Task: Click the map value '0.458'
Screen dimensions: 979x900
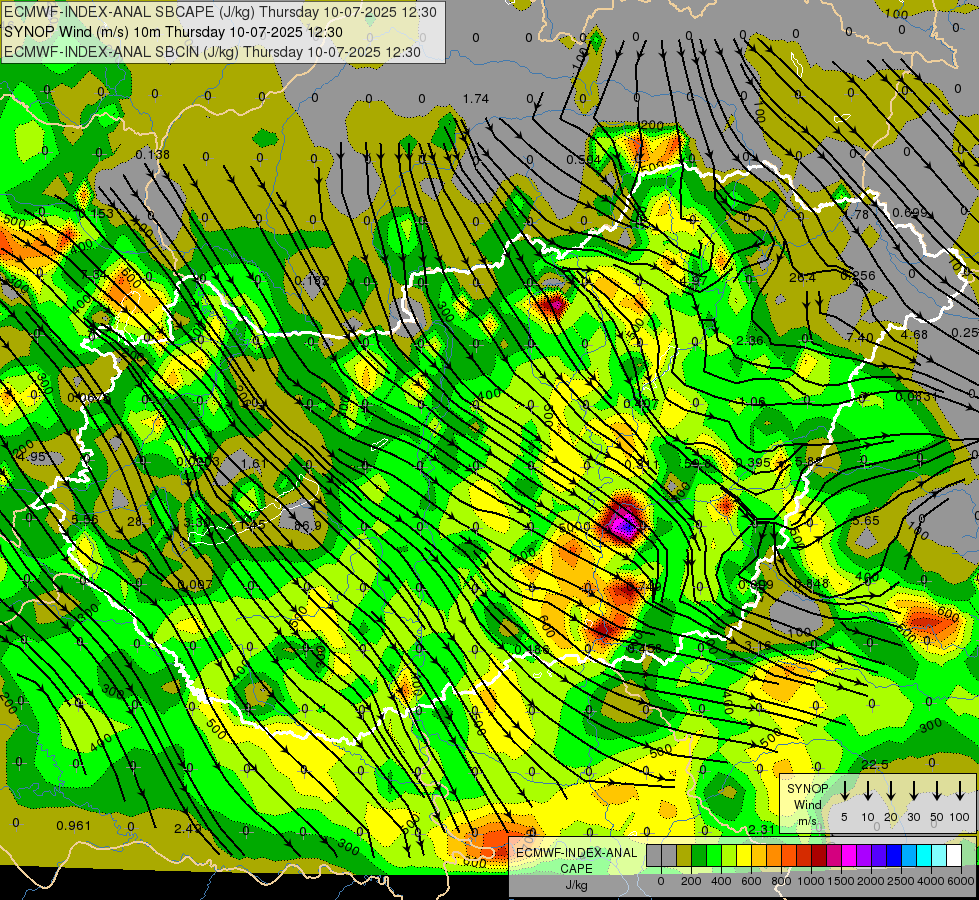Action: 644,649
